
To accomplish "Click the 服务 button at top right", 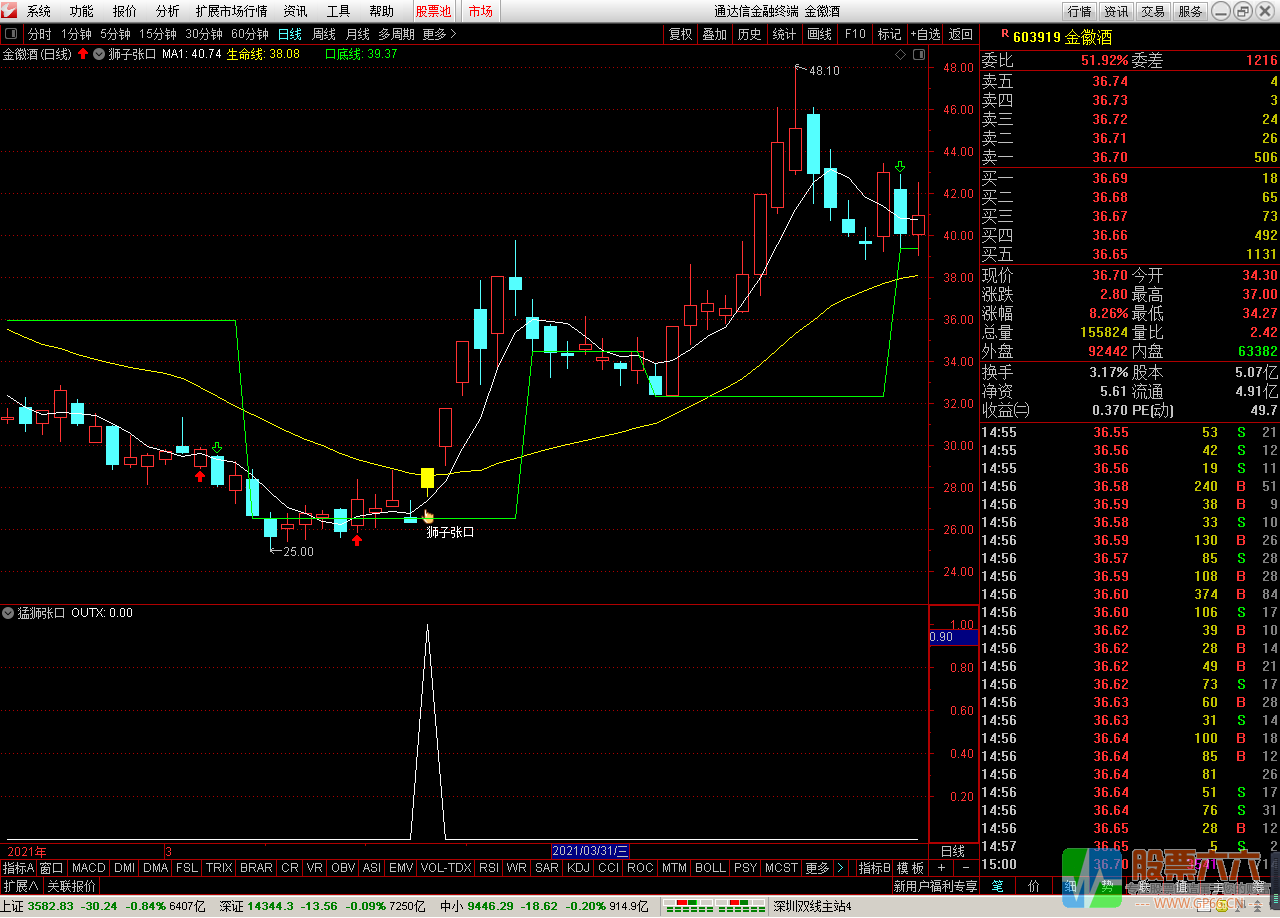I will [1190, 11].
